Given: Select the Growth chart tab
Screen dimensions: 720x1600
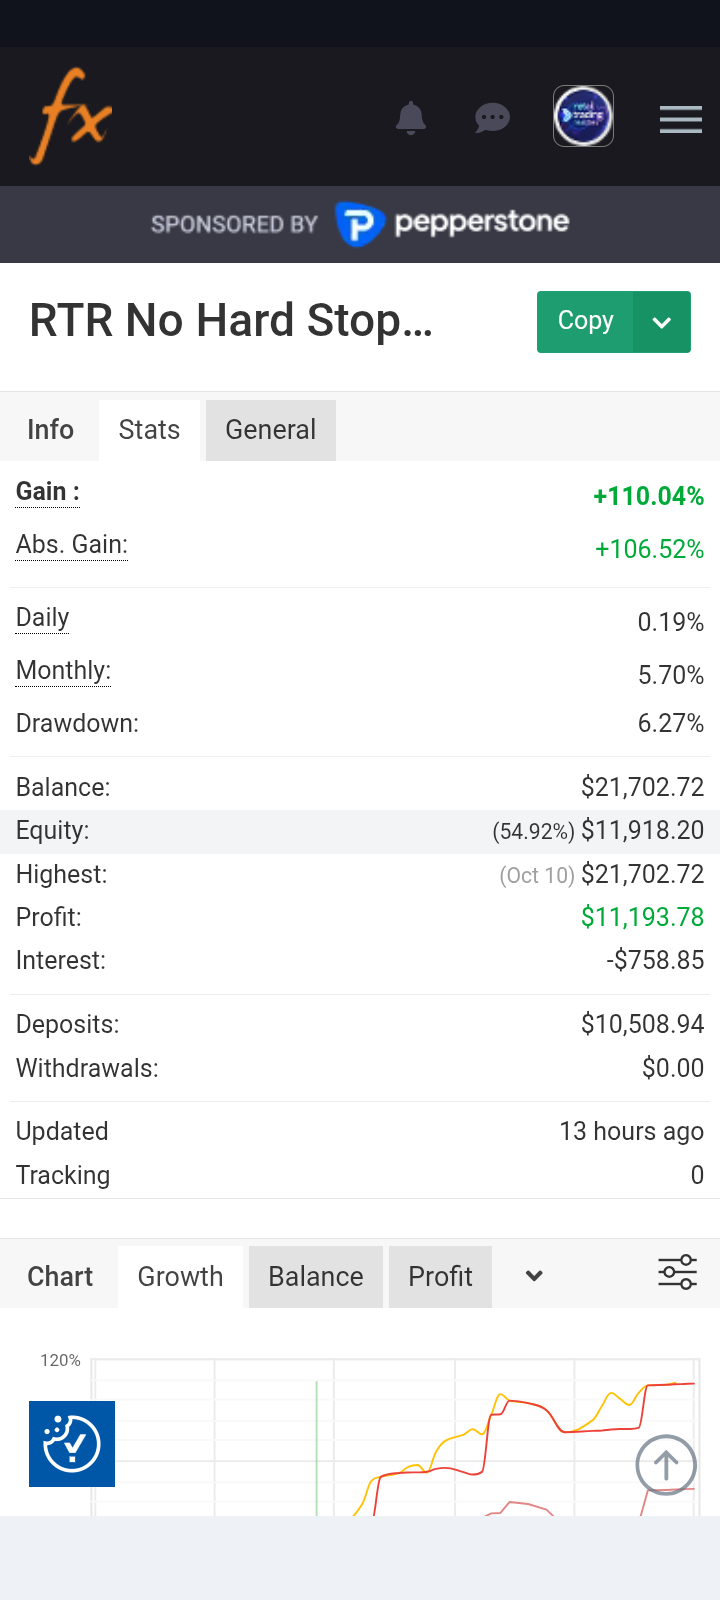Looking at the screenshot, I should [180, 1277].
